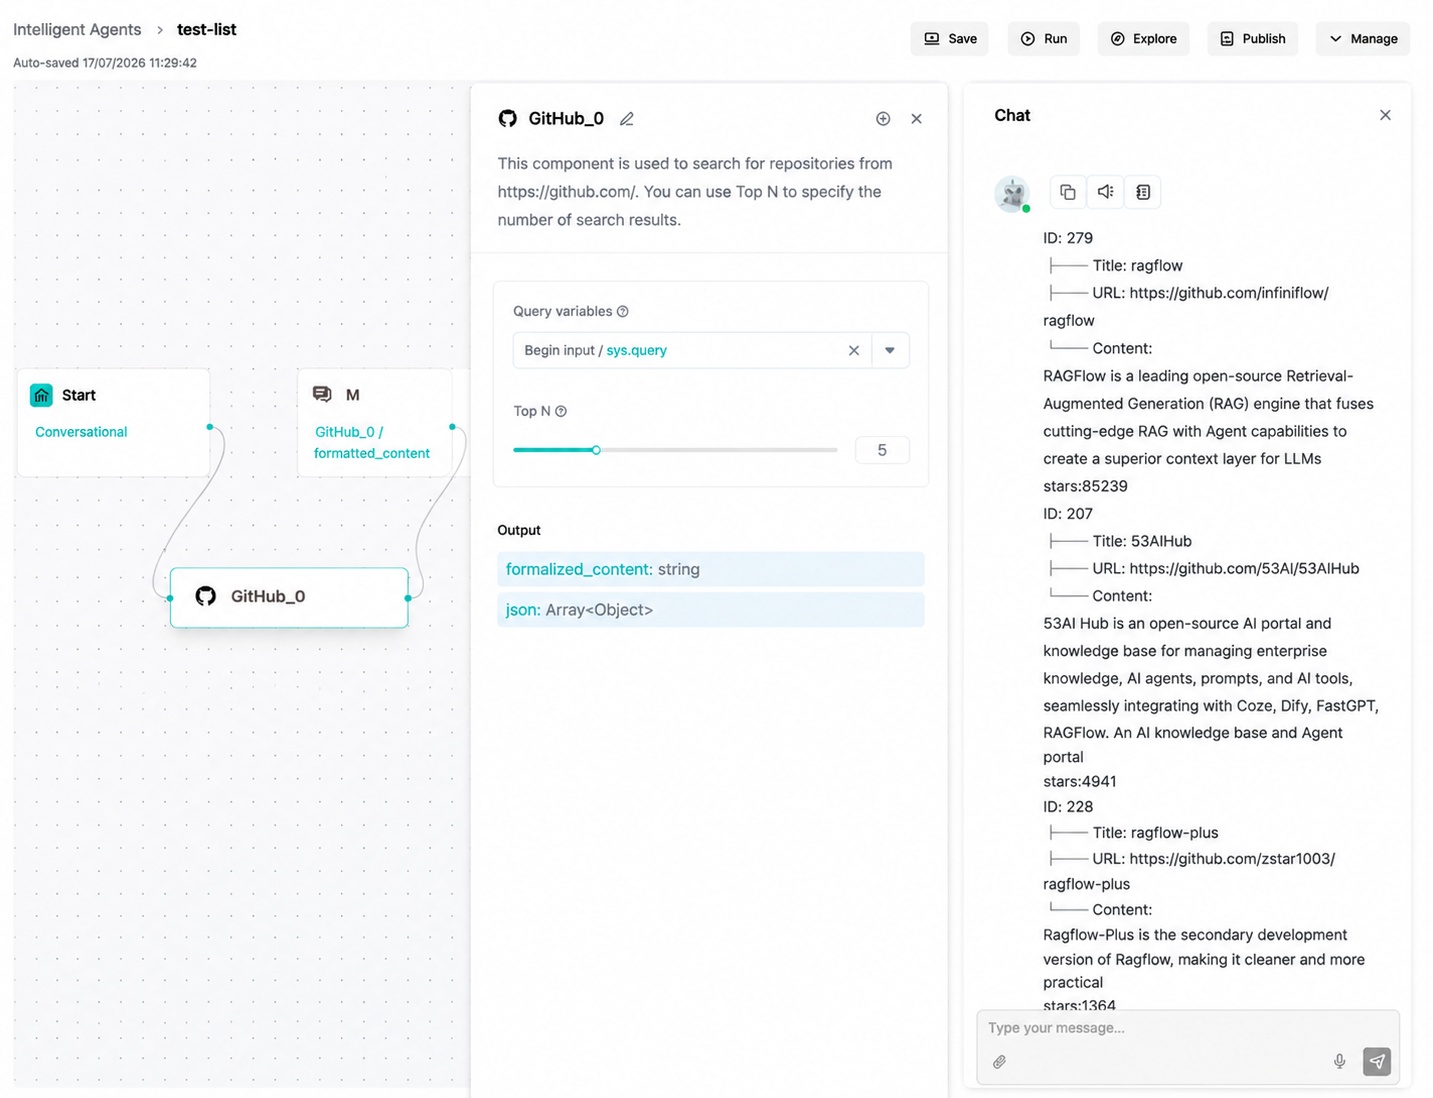Open the chat message log icon
1433x1098 pixels.
tap(1143, 192)
